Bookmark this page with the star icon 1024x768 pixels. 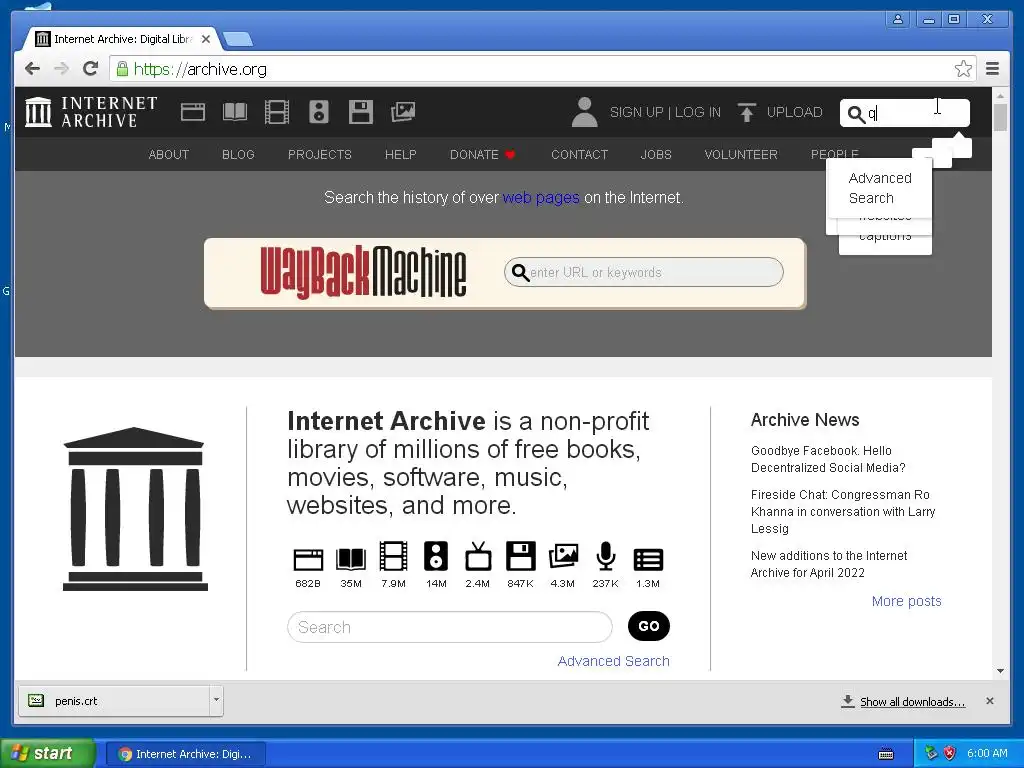tap(963, 69)
